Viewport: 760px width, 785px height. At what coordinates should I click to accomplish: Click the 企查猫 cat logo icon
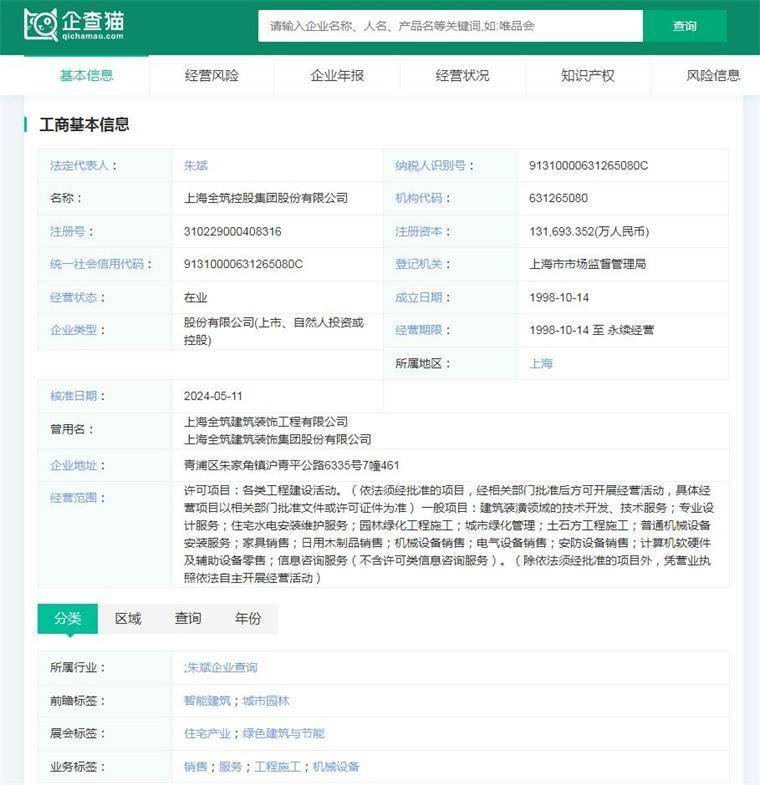point(40,24)
